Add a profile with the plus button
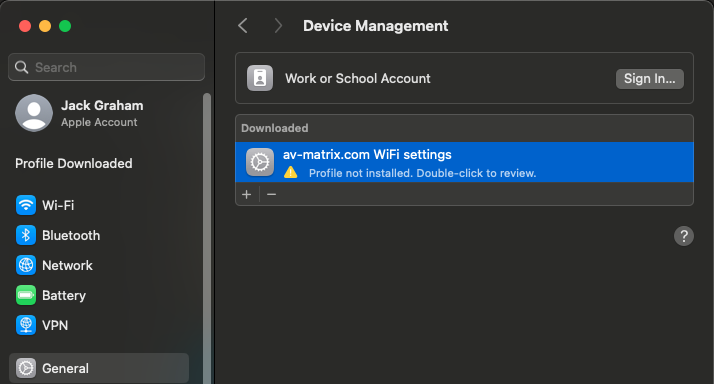Screen dimensions: 714x384 (247, 195)
